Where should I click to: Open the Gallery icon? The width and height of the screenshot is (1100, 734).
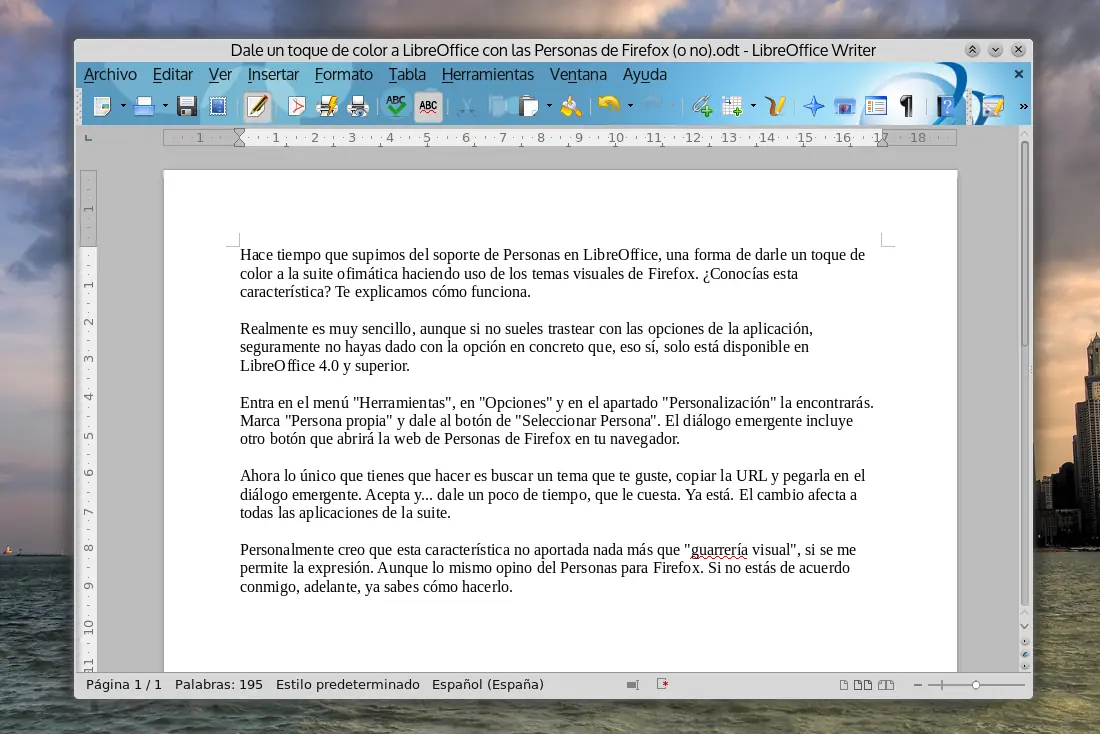pyautogui.click(x=845, y=107)
